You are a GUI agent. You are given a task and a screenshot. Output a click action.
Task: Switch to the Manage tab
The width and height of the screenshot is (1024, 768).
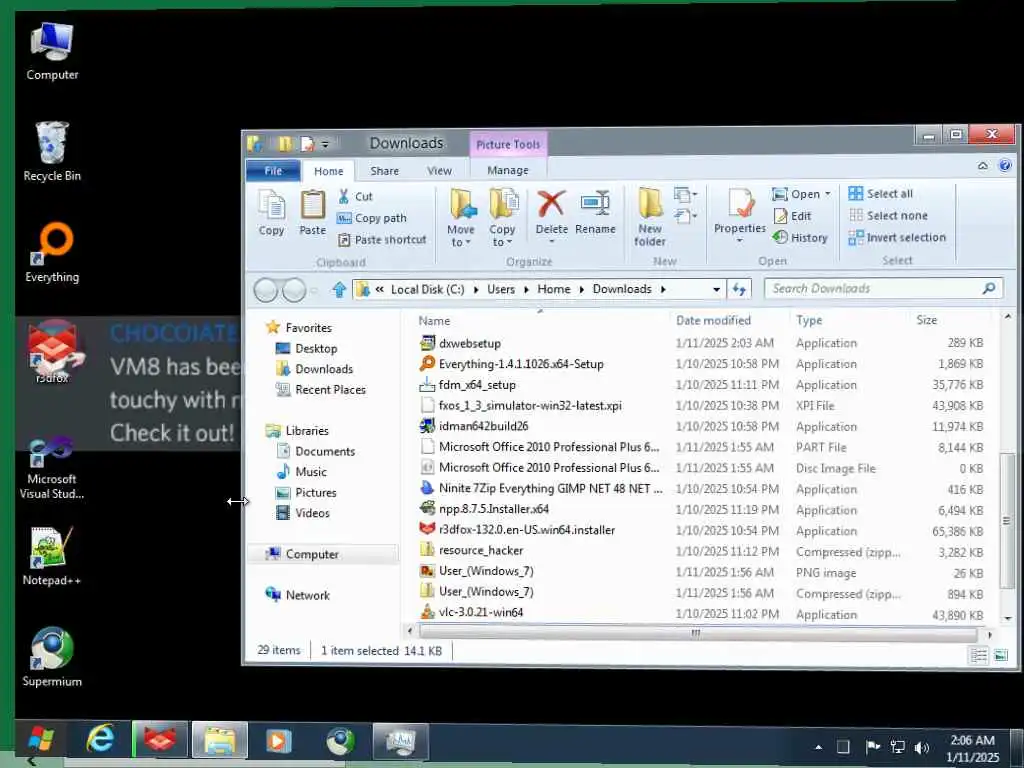coord(507,170)
